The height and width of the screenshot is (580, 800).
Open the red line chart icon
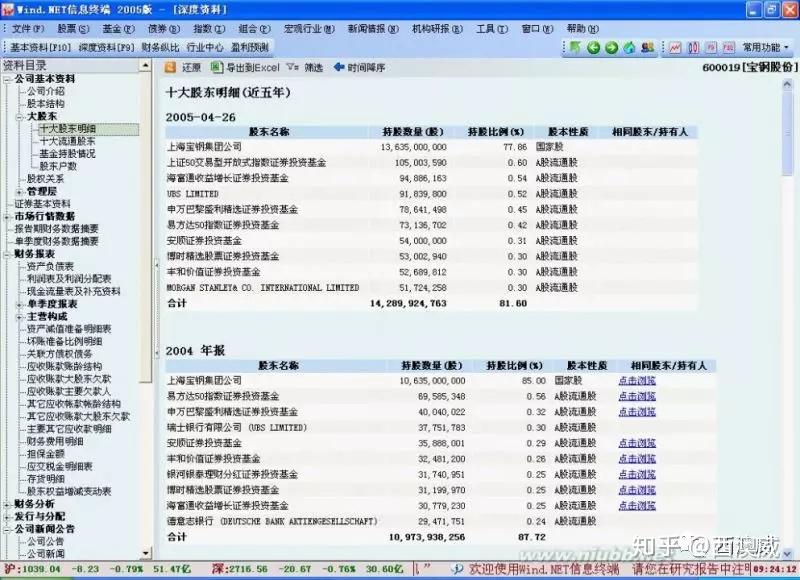675,47
